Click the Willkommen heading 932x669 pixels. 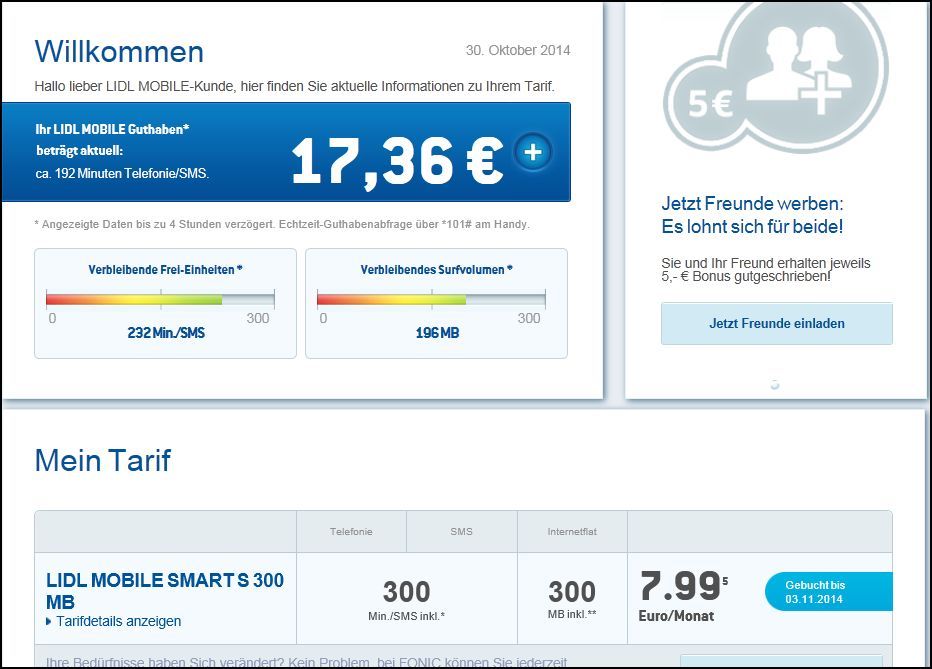(x=119, y=52)
